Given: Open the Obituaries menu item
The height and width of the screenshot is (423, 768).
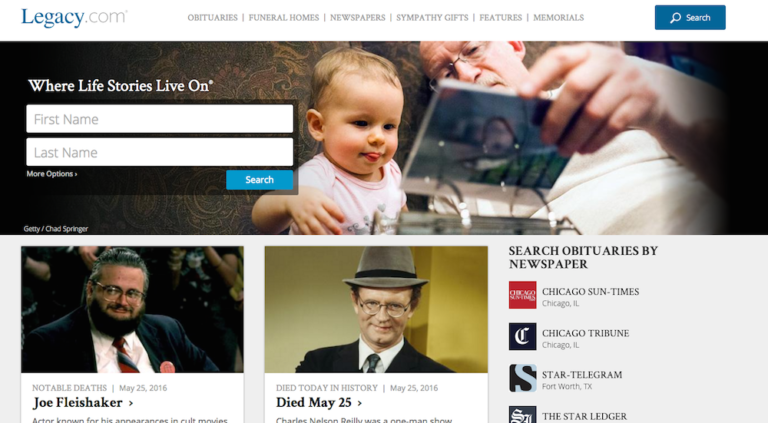Looking at the screenshot, I should point(213,18).
